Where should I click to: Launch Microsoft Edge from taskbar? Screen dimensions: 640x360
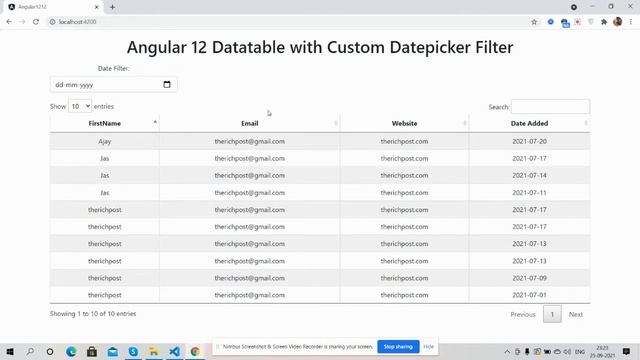(71, 351)
